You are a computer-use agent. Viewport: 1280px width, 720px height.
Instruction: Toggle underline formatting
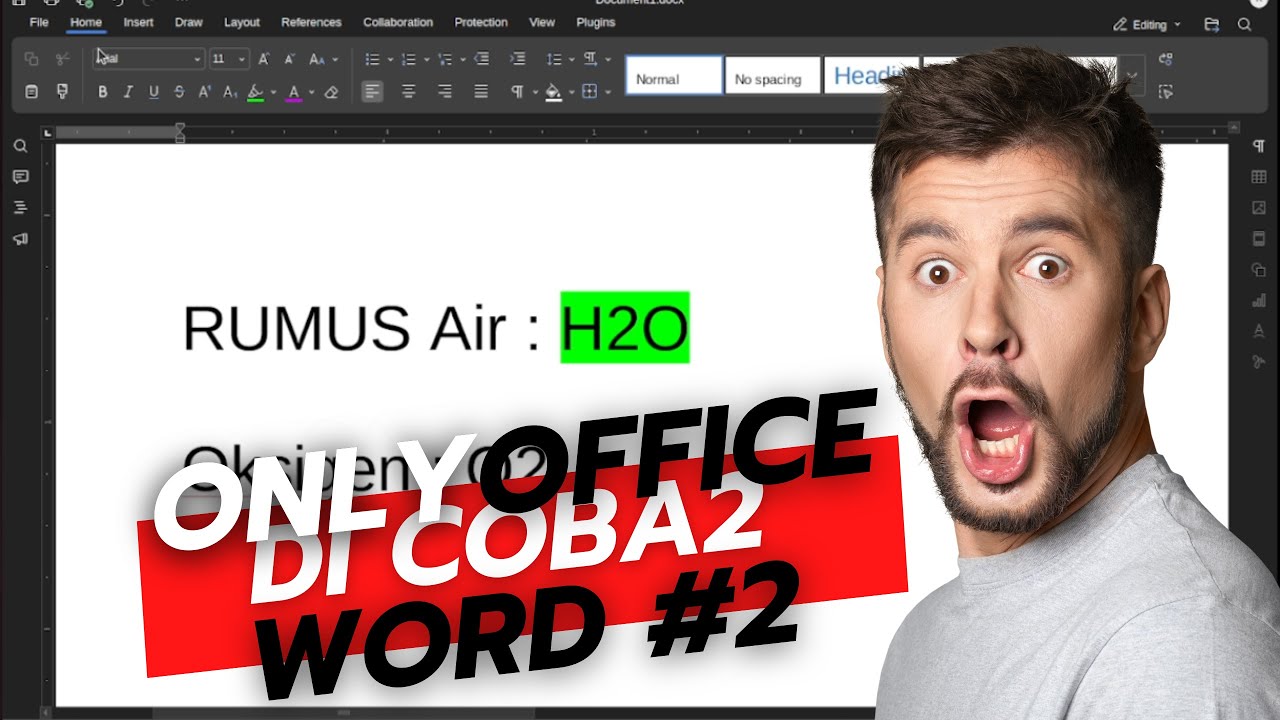pos(154,92)
